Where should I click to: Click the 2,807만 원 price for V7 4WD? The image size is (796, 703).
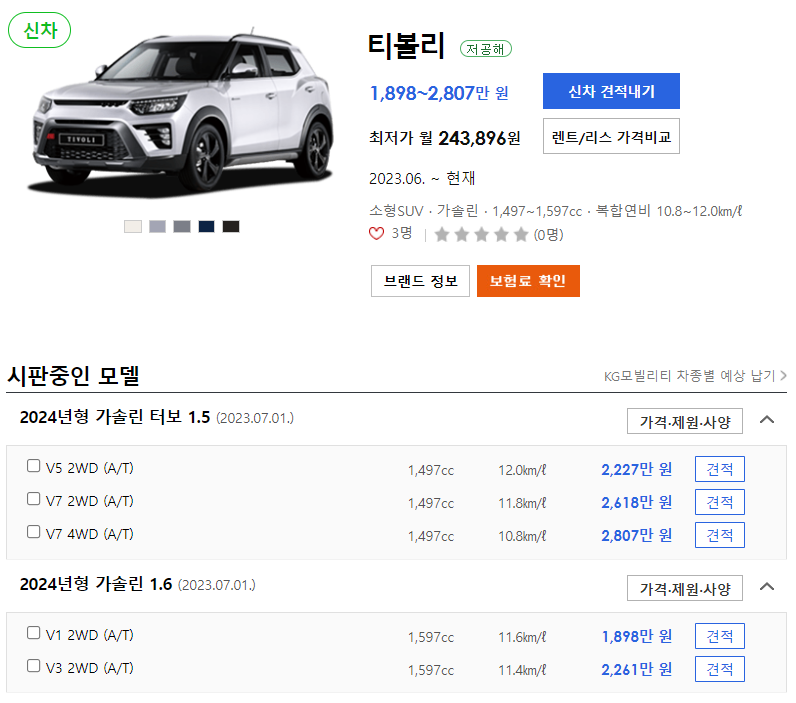click(x=637, y=535)
